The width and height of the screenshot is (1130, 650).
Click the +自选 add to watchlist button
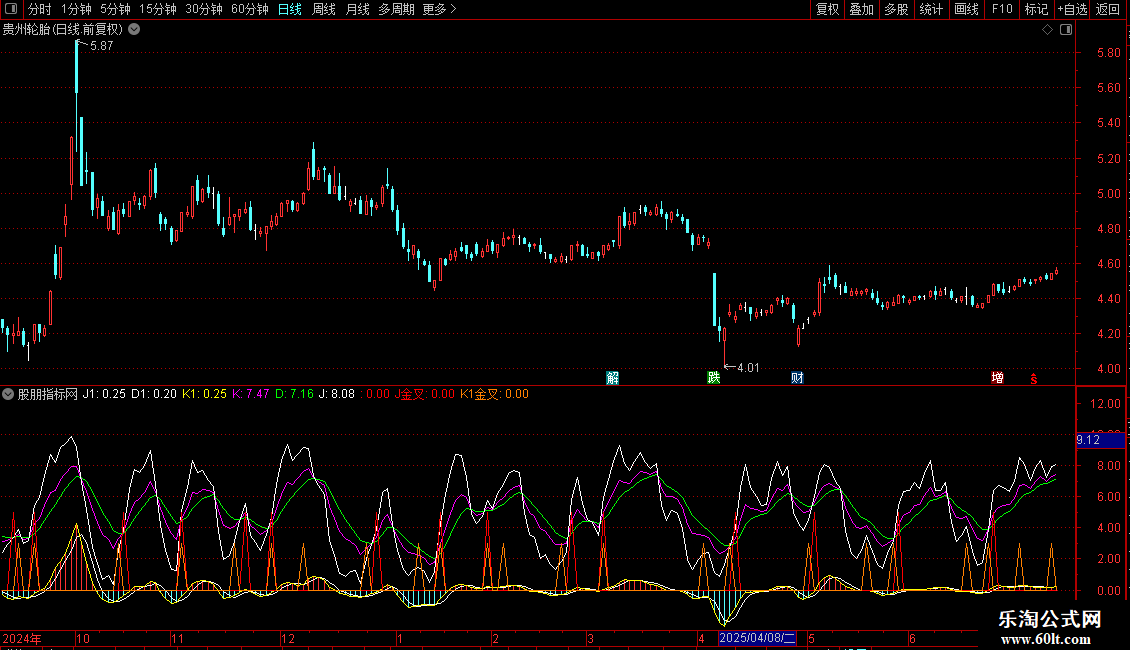(x=1071, y=9)
